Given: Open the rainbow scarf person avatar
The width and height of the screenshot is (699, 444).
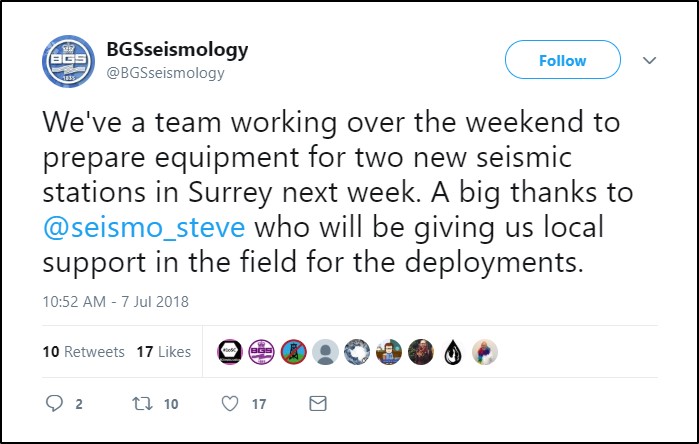Looking at the screenshot, I should point(484,352).
